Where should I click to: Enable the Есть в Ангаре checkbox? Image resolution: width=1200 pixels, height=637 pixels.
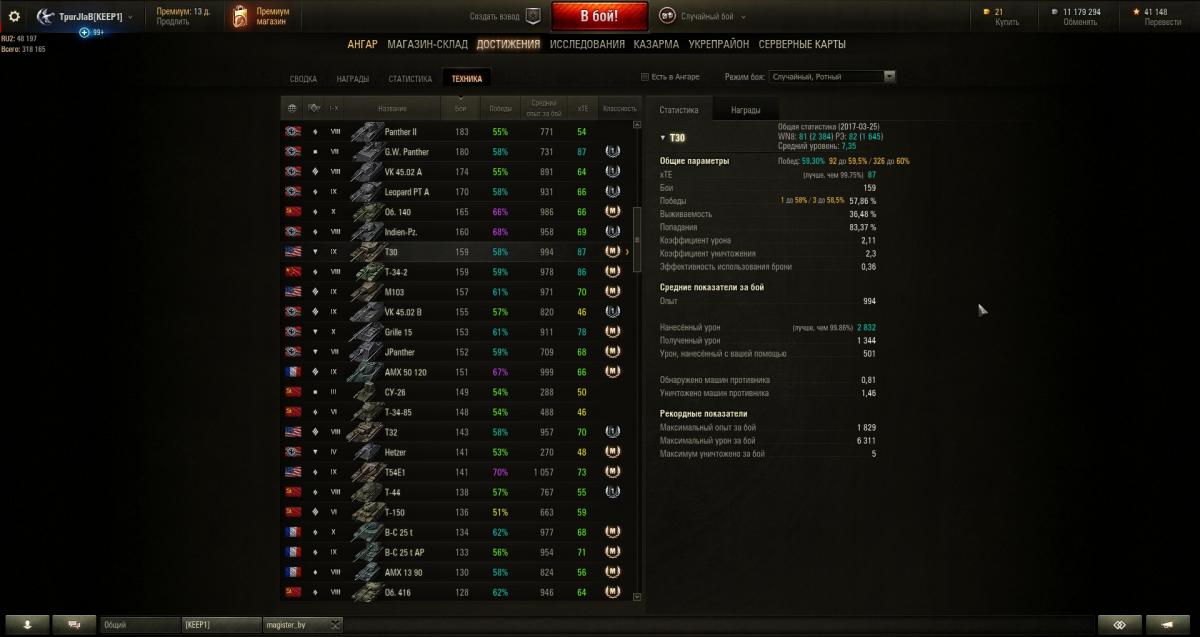(645, 77)
